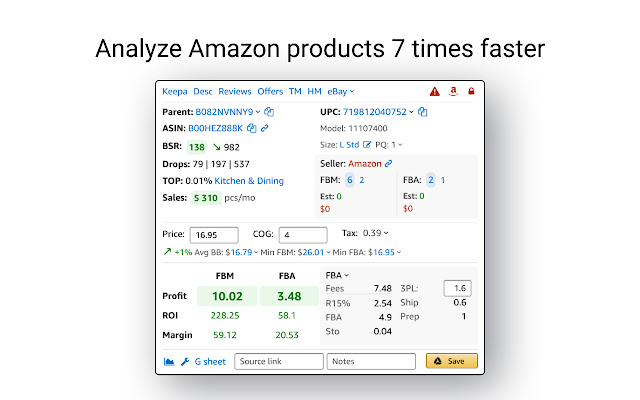Open the Amazon logo icon
Viewport: 640px width, 400px height.
(453, 92)
